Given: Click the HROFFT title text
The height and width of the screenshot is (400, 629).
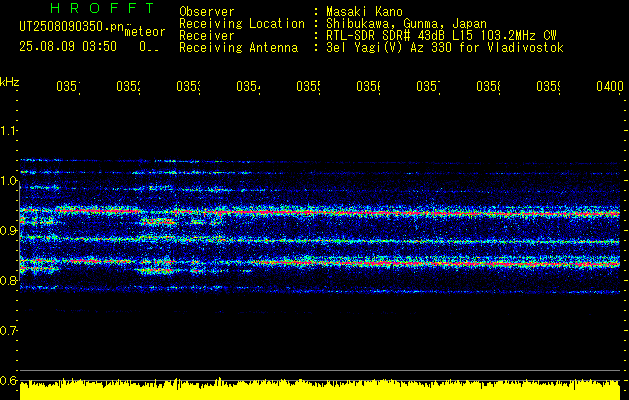Looking at the screenshot, I should click(x=102, y=8).
